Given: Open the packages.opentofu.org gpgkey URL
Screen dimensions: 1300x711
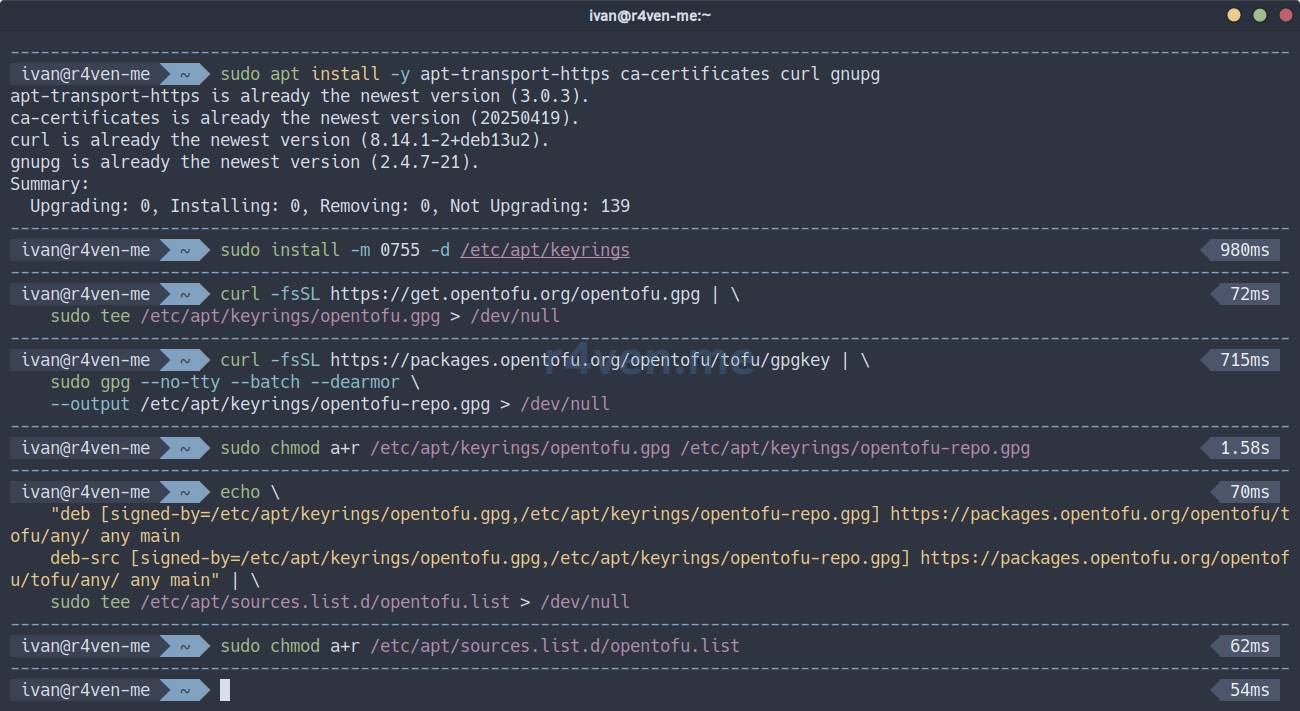Looking at the screenshot, I should pos(579,360).
